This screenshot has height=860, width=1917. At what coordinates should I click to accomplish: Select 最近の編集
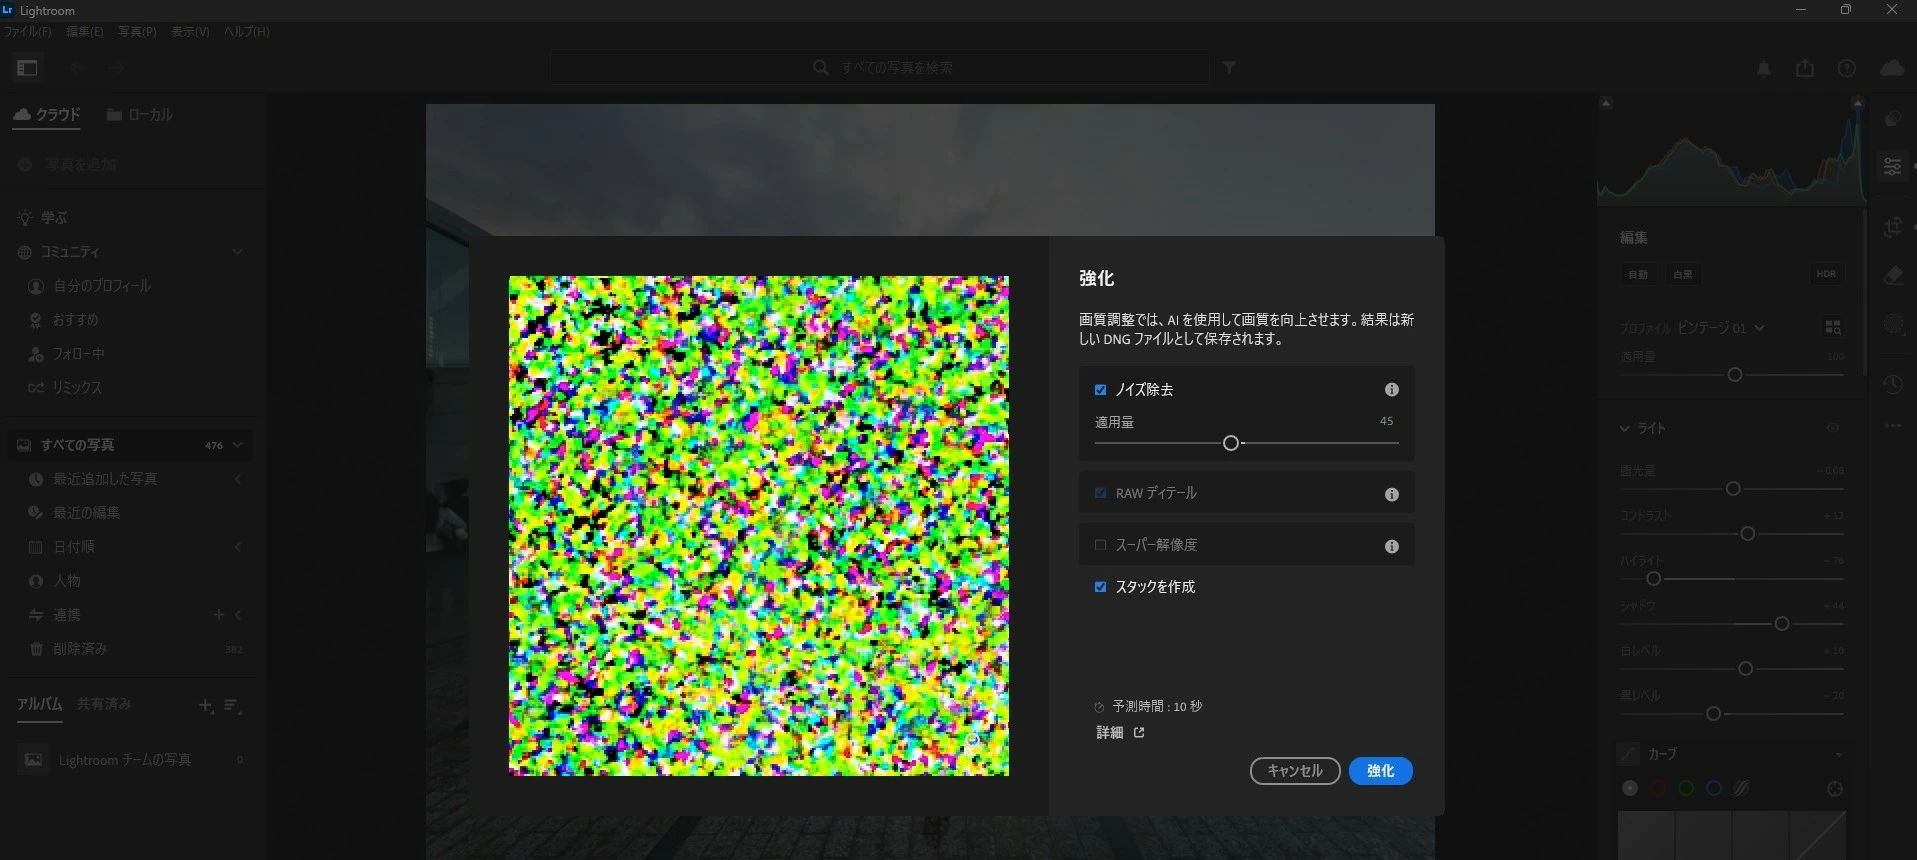[x=74, y=513]
